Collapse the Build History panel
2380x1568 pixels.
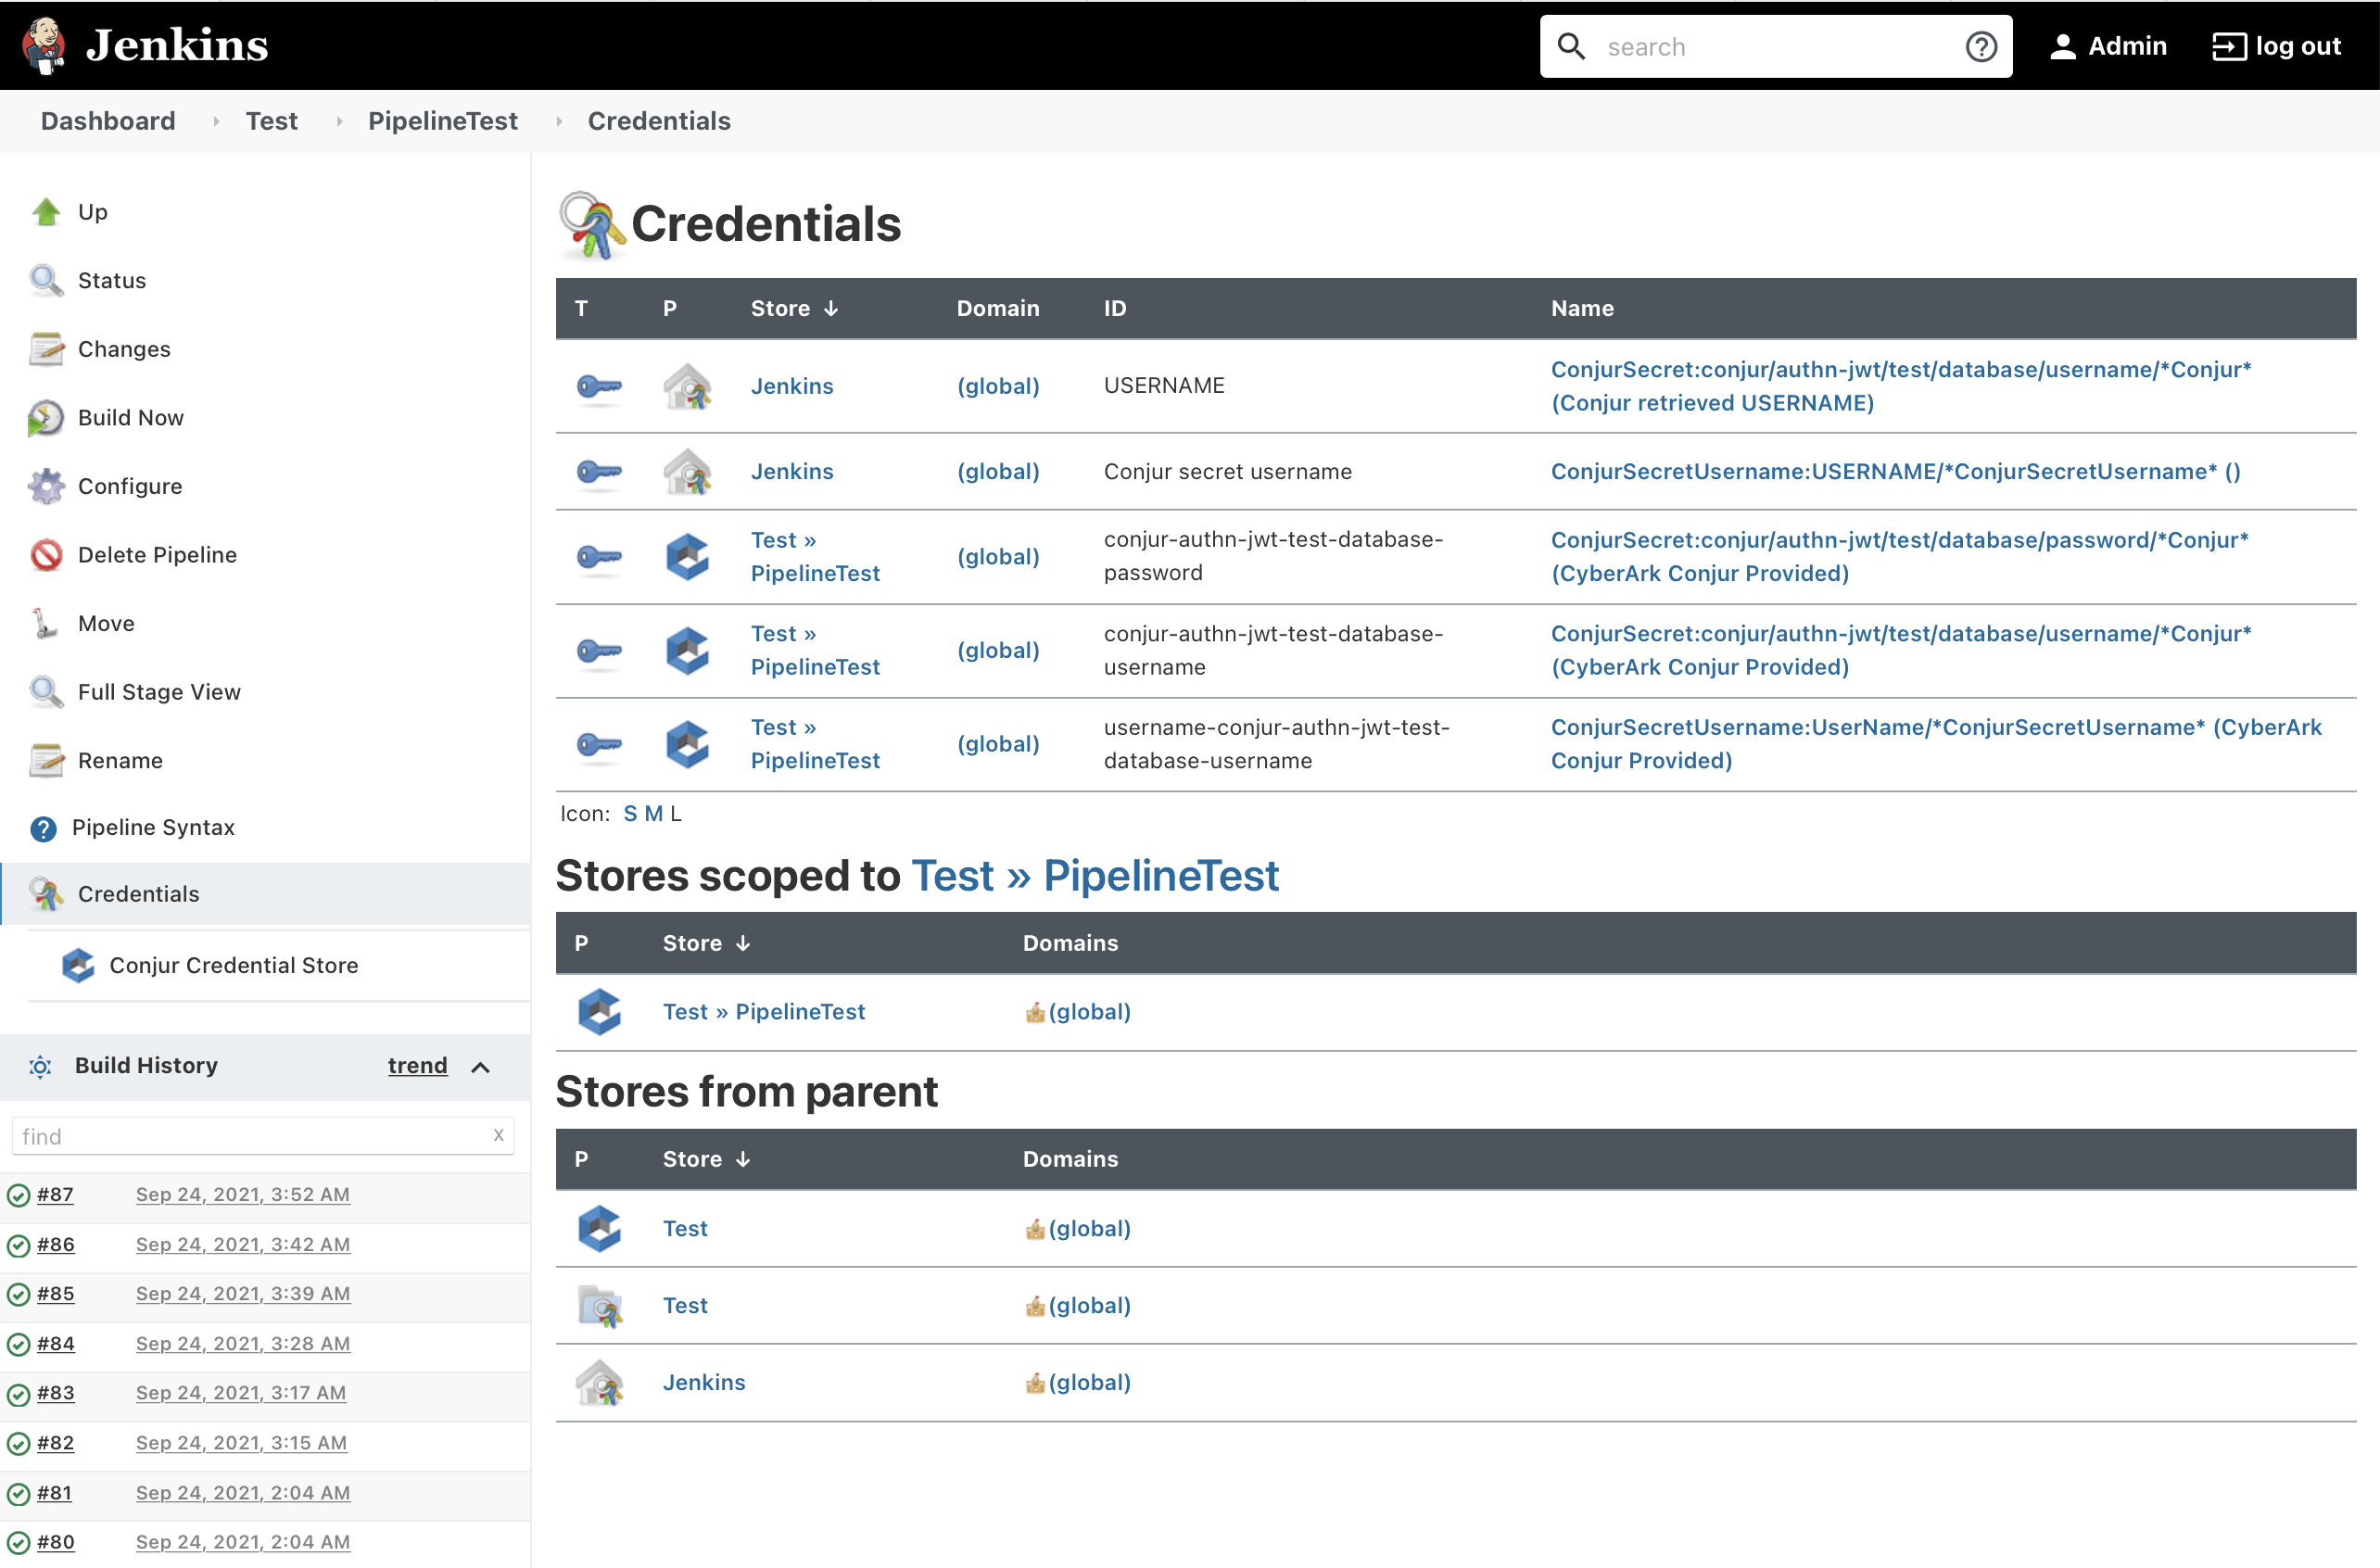[x=481, y=1066]
